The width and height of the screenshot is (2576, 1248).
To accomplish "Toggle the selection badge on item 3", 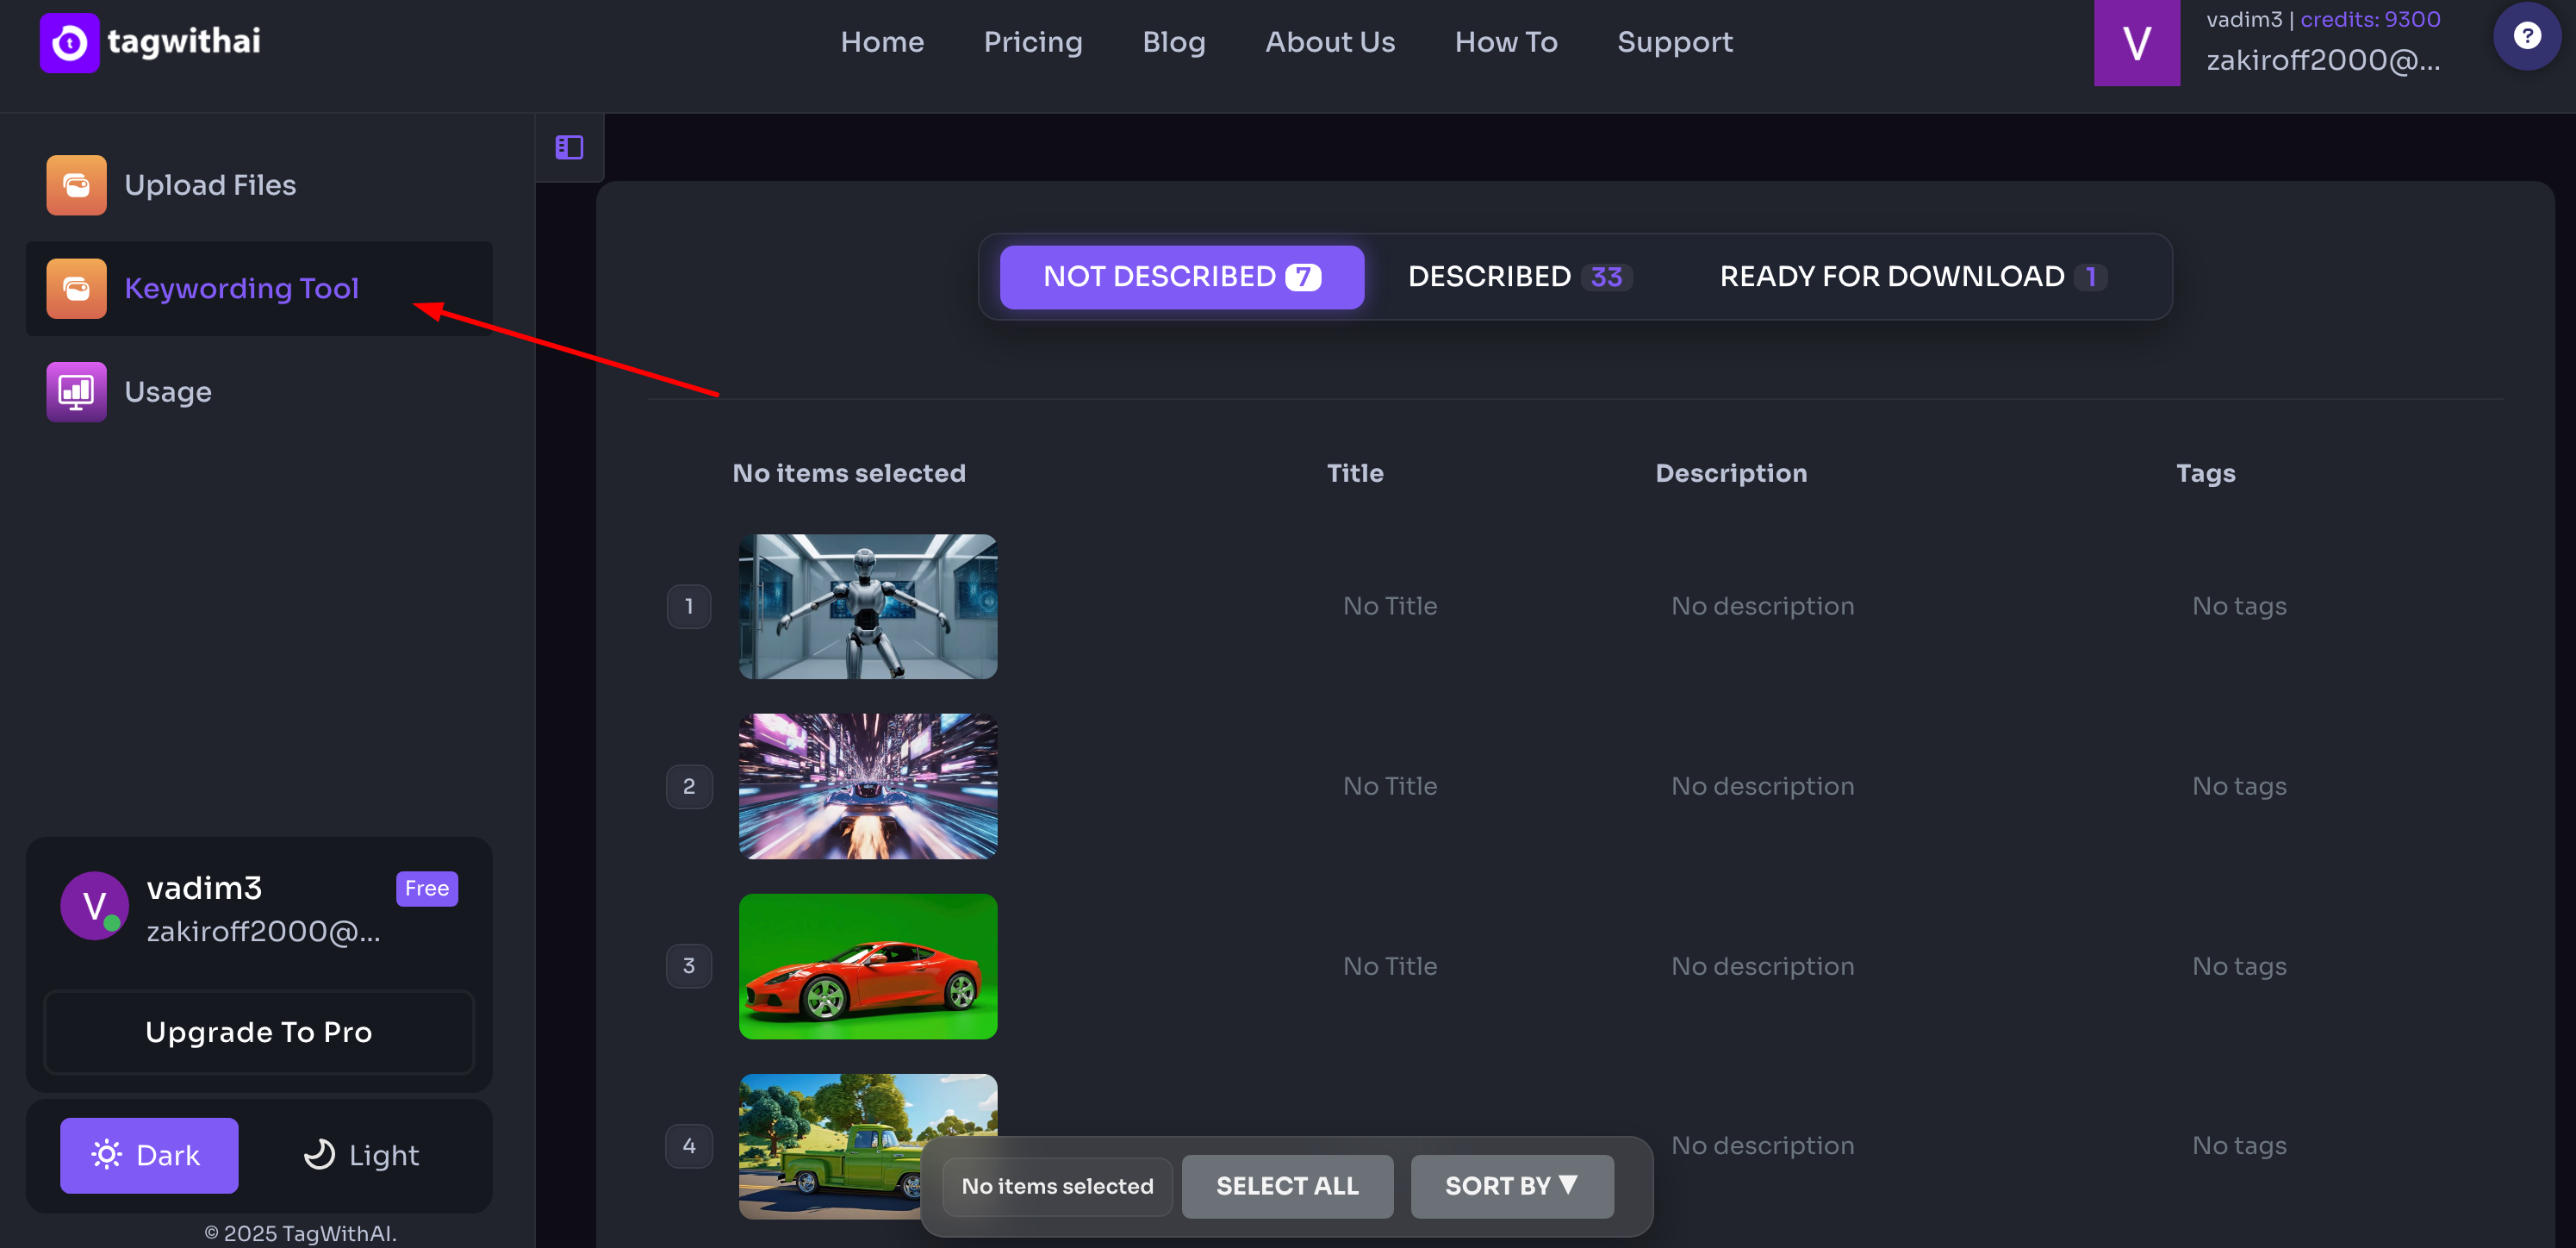I will 689,965.
